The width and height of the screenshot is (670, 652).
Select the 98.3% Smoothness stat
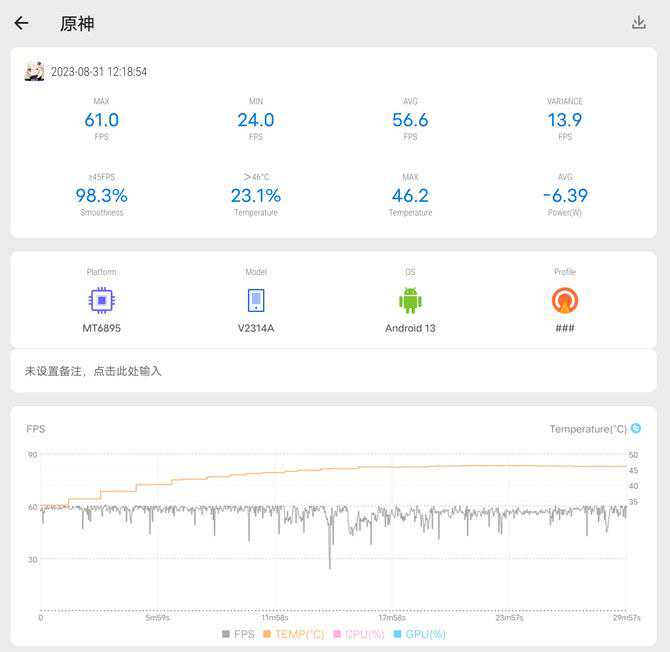point(101,196)
